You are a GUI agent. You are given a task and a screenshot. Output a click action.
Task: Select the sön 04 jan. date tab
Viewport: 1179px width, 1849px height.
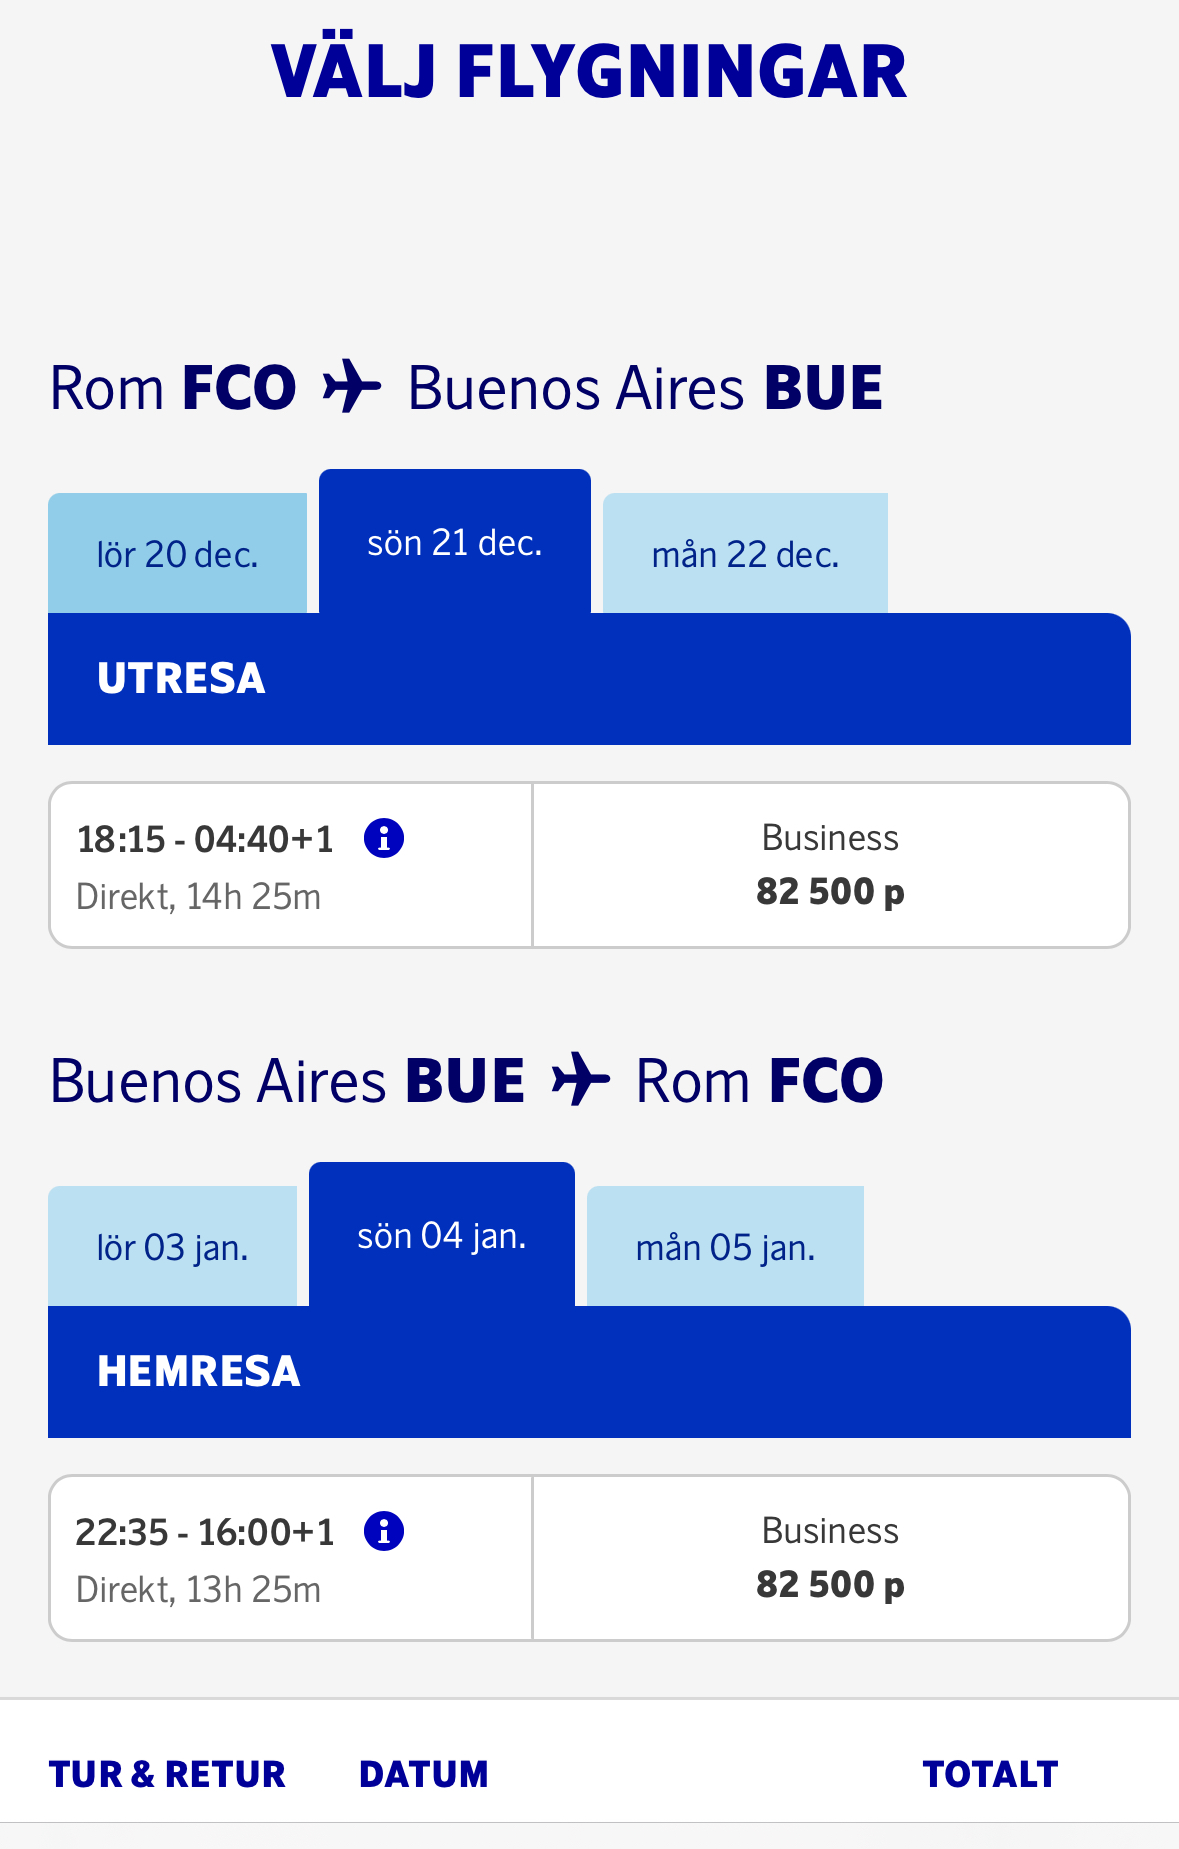[441, 1236]
